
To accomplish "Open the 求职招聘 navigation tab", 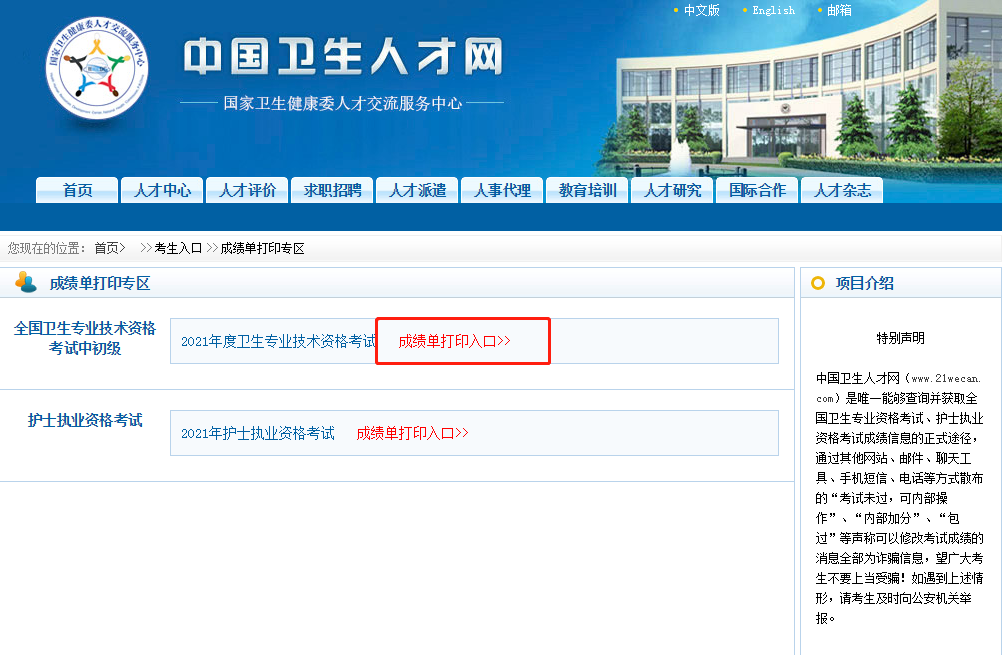I will point(332,190).
